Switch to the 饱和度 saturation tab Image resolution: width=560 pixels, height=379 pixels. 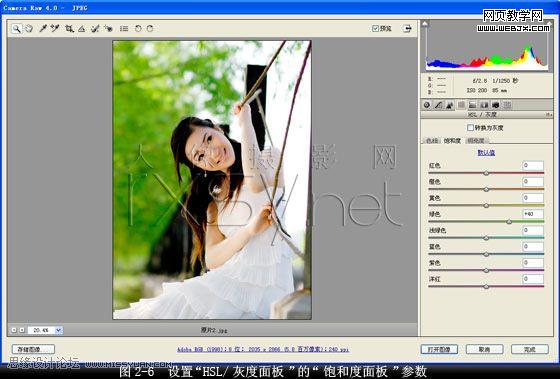coord(452,141)
